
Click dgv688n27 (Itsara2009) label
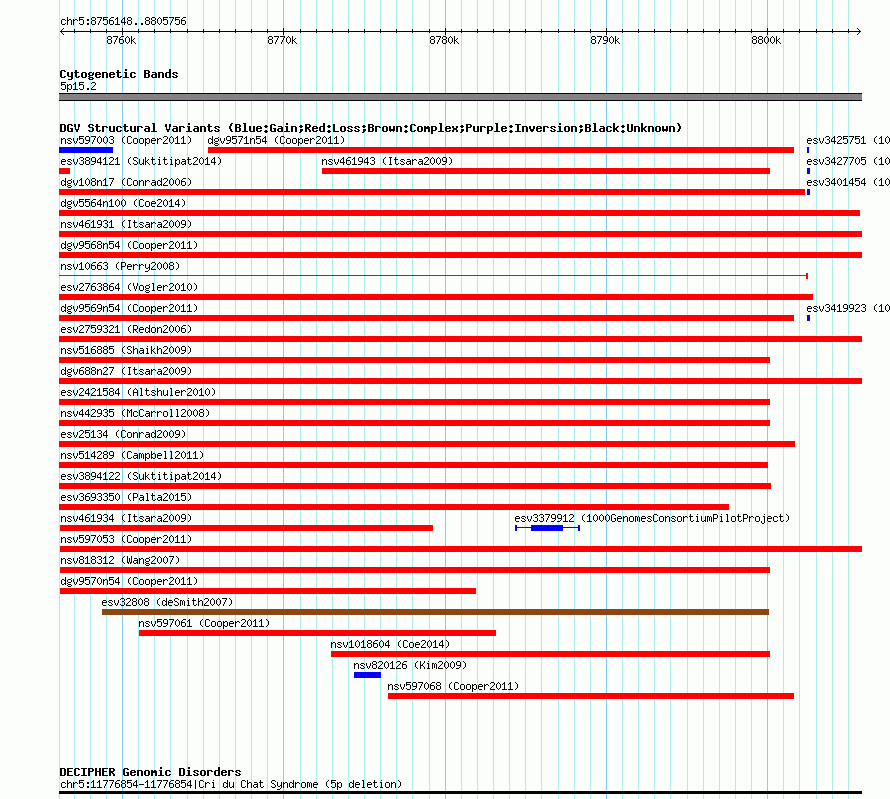(126, 371)
